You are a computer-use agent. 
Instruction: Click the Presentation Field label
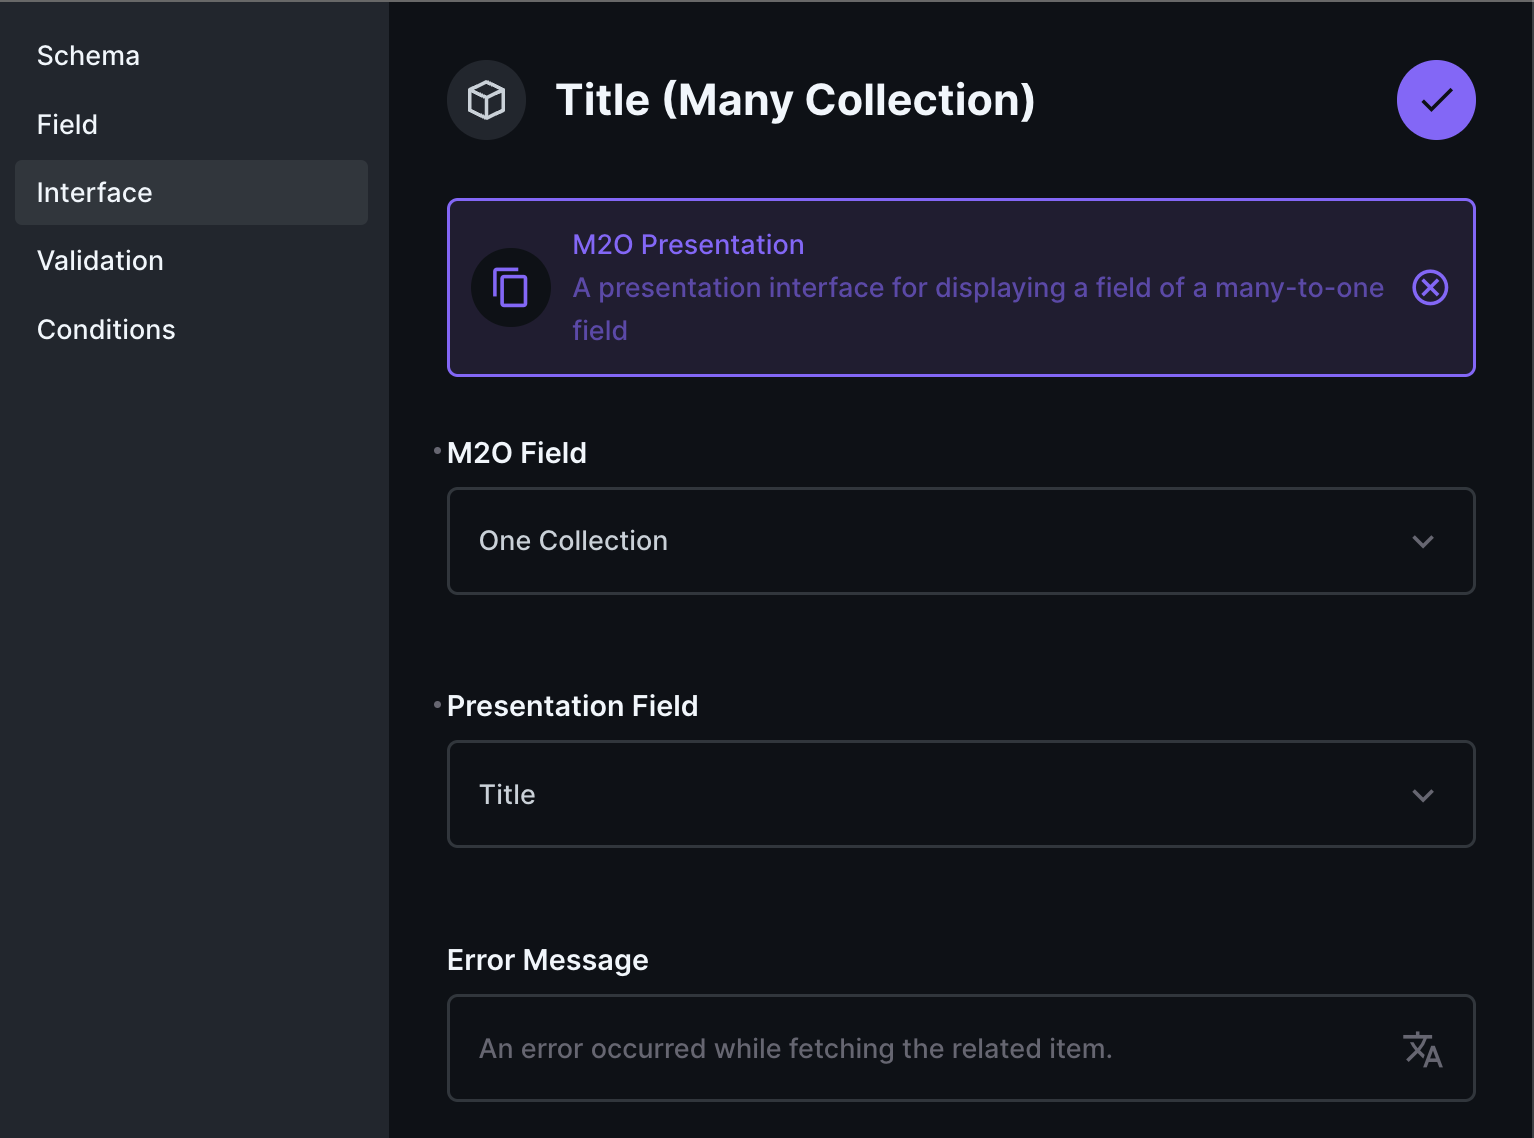(x=572, y=706)
